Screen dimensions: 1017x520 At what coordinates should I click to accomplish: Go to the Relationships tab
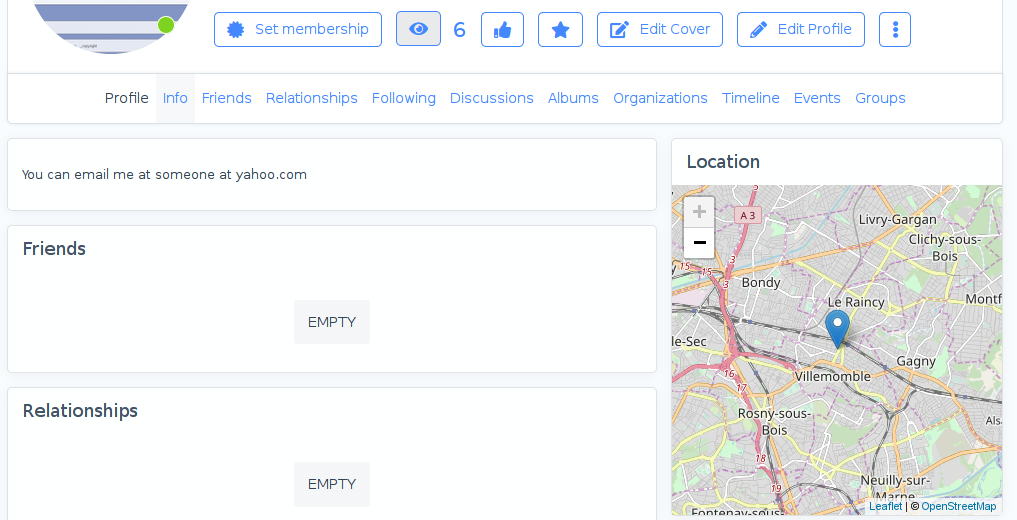(312, 98)
